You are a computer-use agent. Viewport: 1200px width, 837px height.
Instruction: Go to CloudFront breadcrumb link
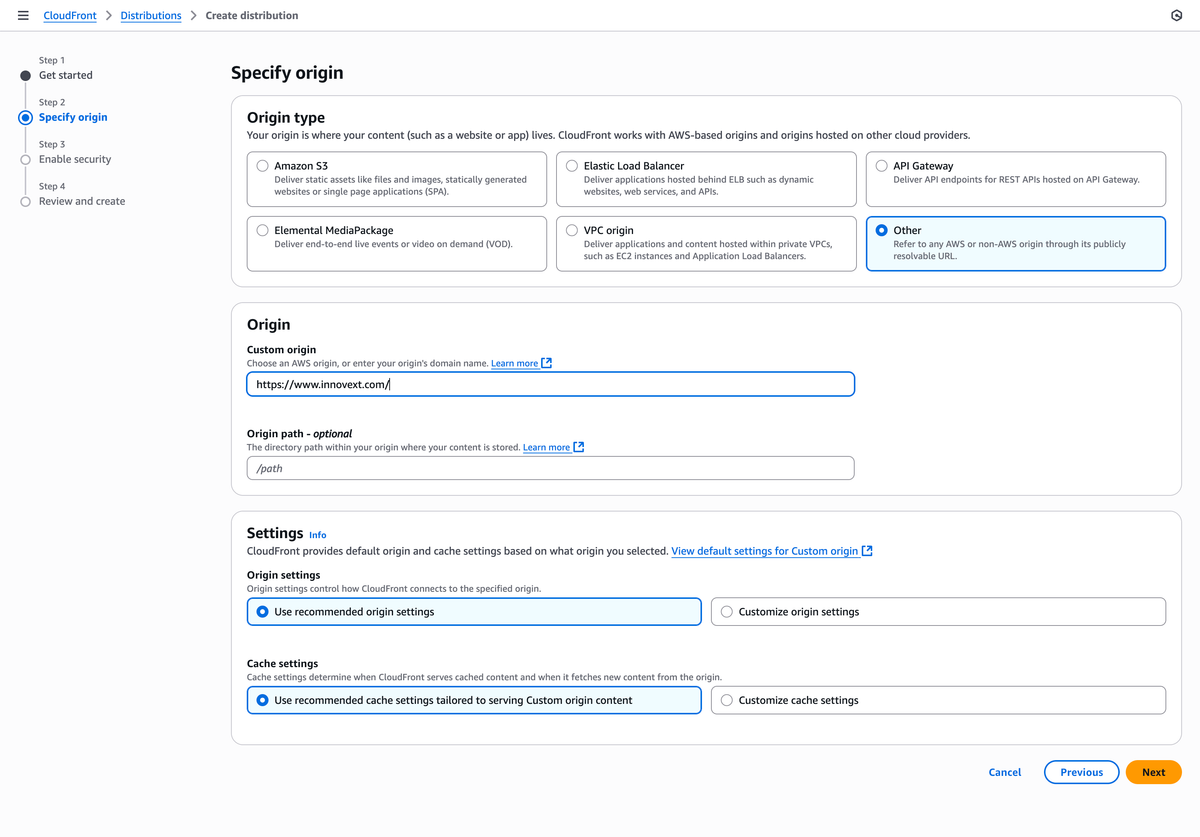[x=70, y=16]
